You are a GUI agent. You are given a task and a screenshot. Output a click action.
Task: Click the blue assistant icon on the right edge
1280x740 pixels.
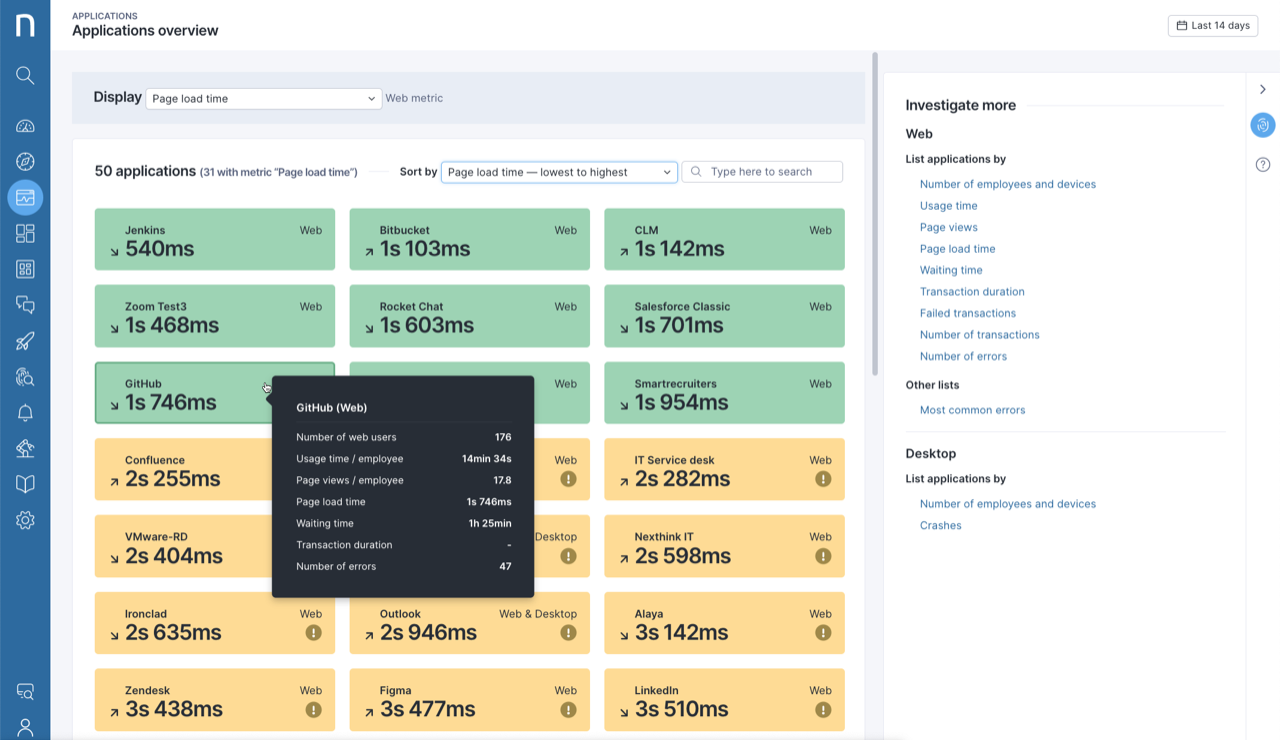1262,125
